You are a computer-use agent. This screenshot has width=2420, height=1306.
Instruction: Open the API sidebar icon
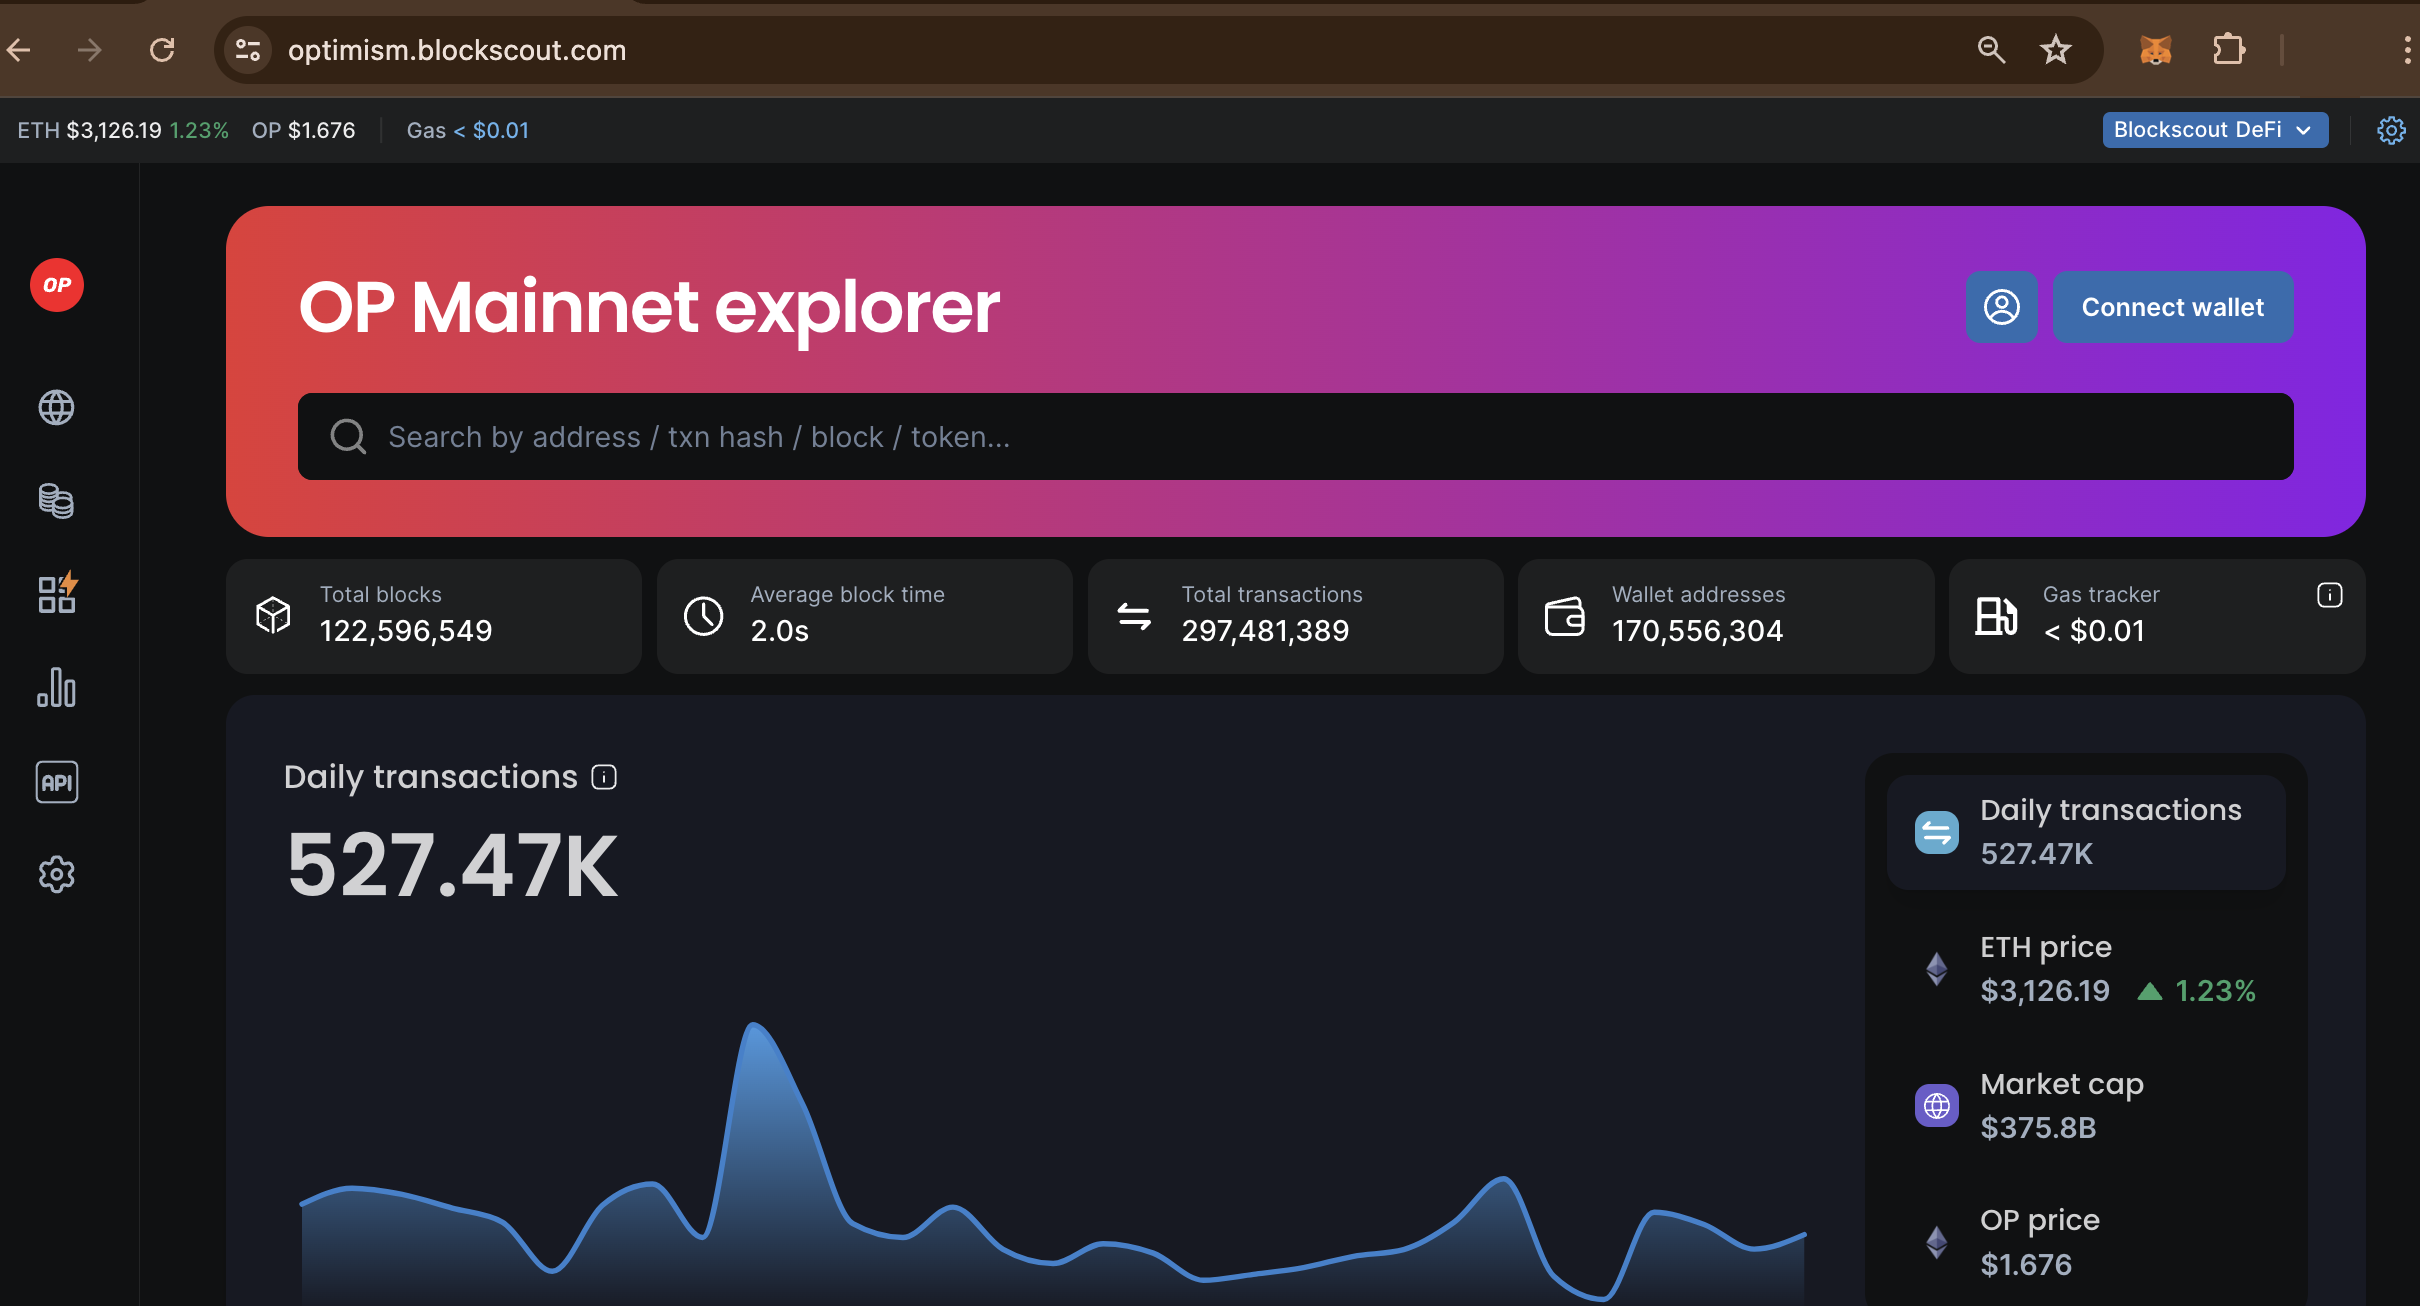tap(57, 782)
